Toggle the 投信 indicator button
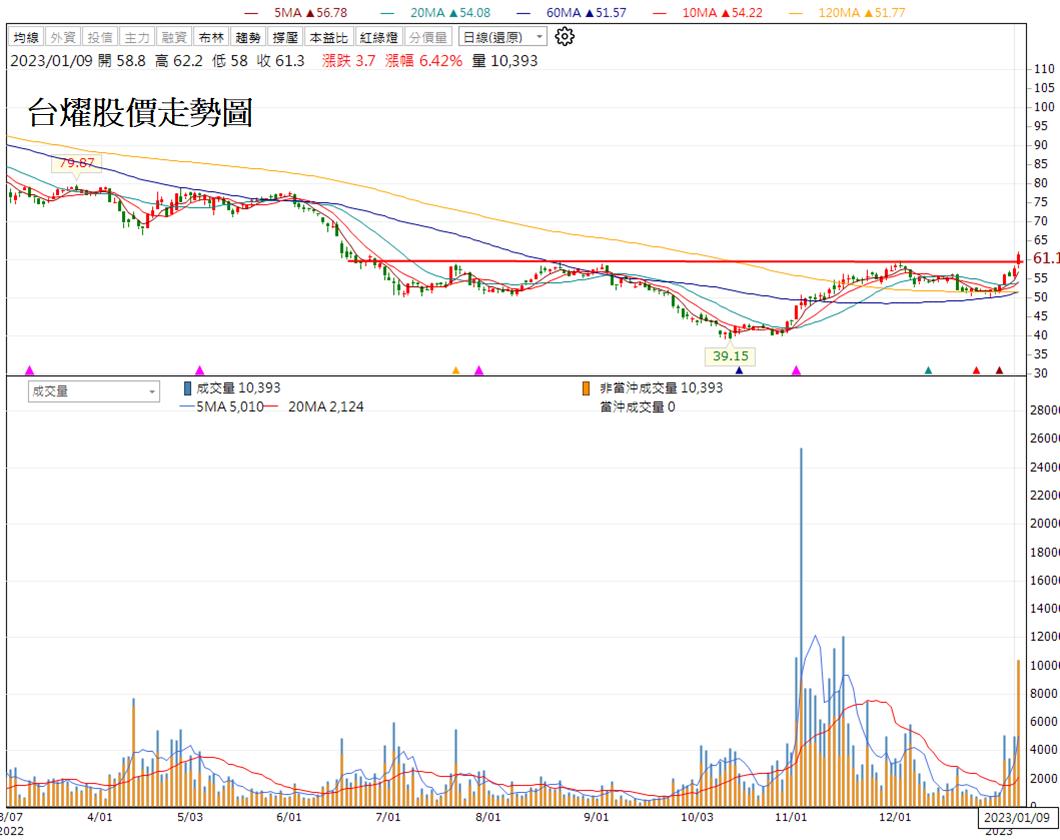1060x840 pixels. [x=100, y=37]
